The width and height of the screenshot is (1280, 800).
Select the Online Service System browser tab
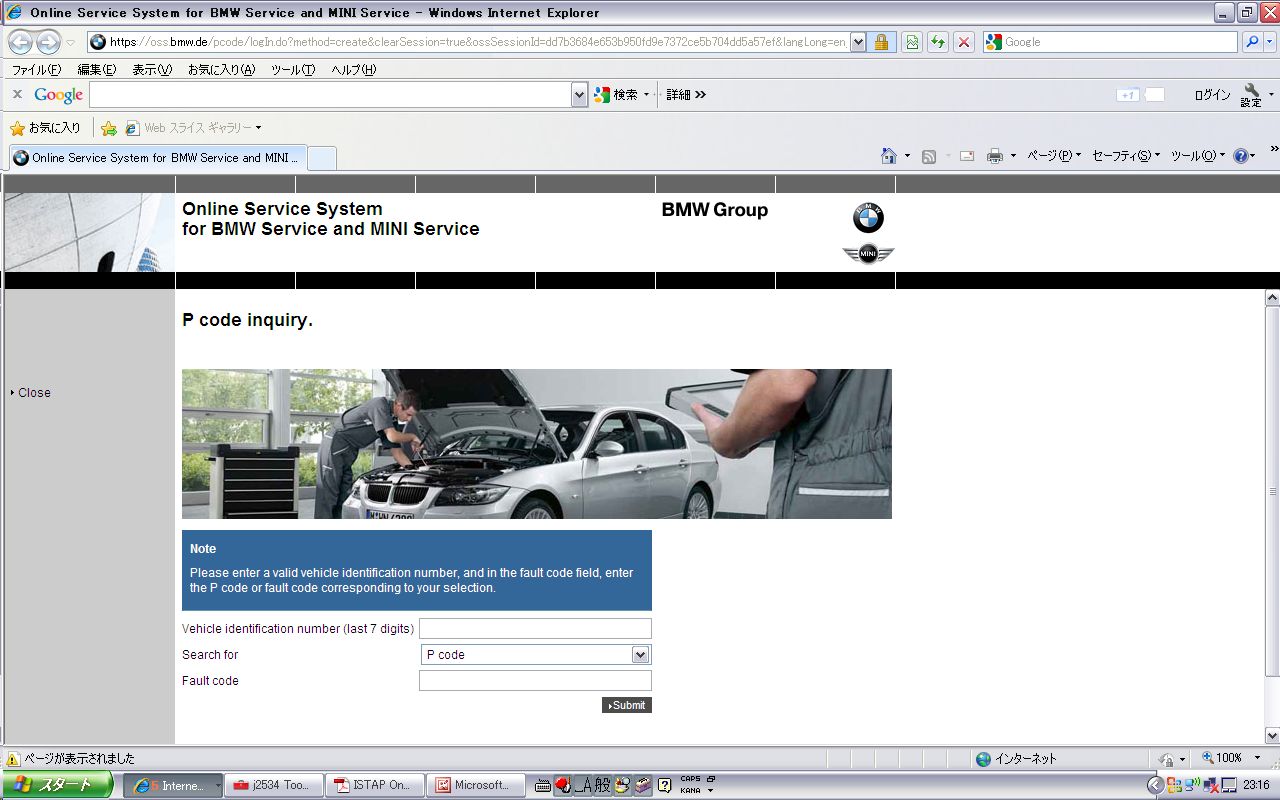[x=156, y=158]
